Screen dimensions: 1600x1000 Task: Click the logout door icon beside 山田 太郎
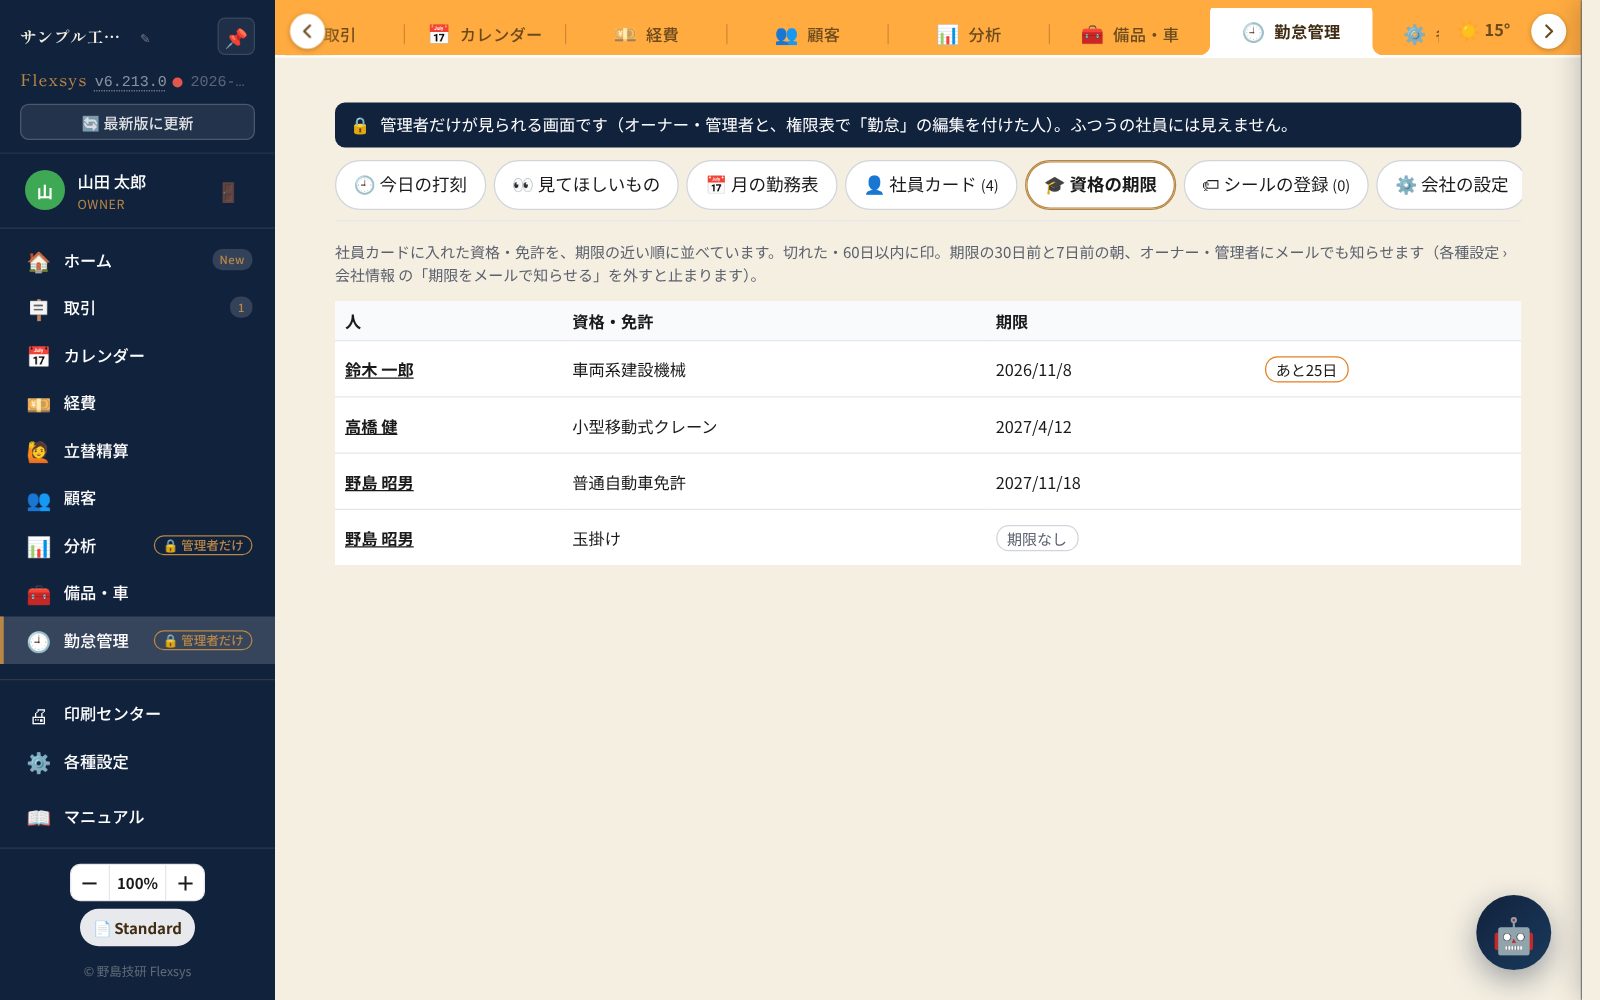coord(228,192)
